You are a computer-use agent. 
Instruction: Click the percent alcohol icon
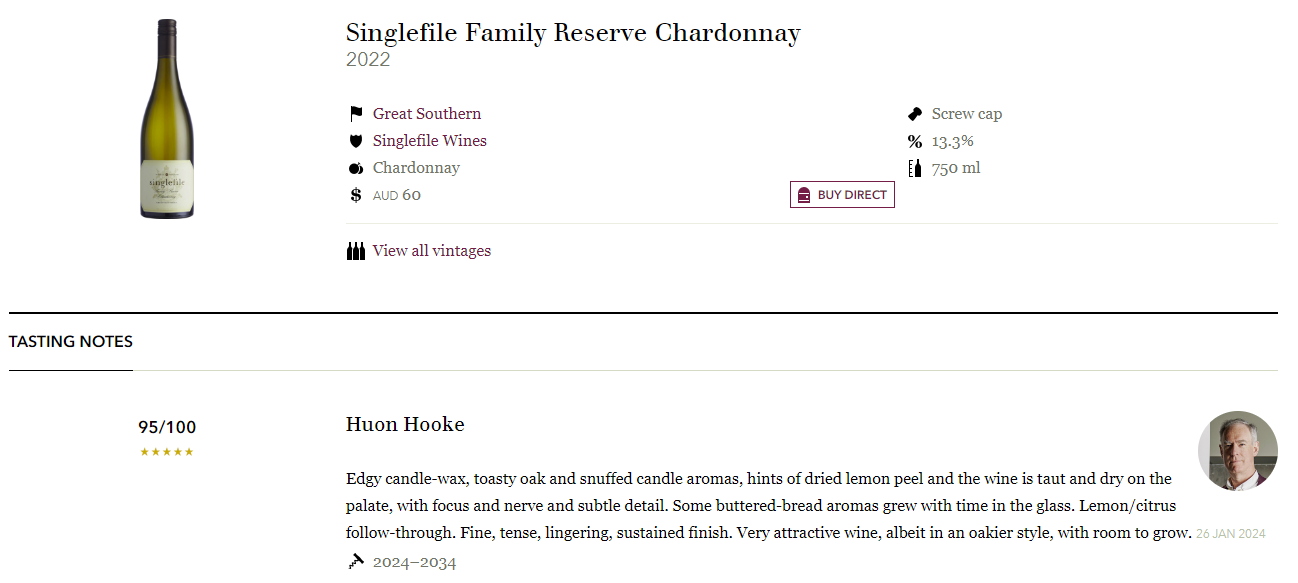click(x=914, y=141)
